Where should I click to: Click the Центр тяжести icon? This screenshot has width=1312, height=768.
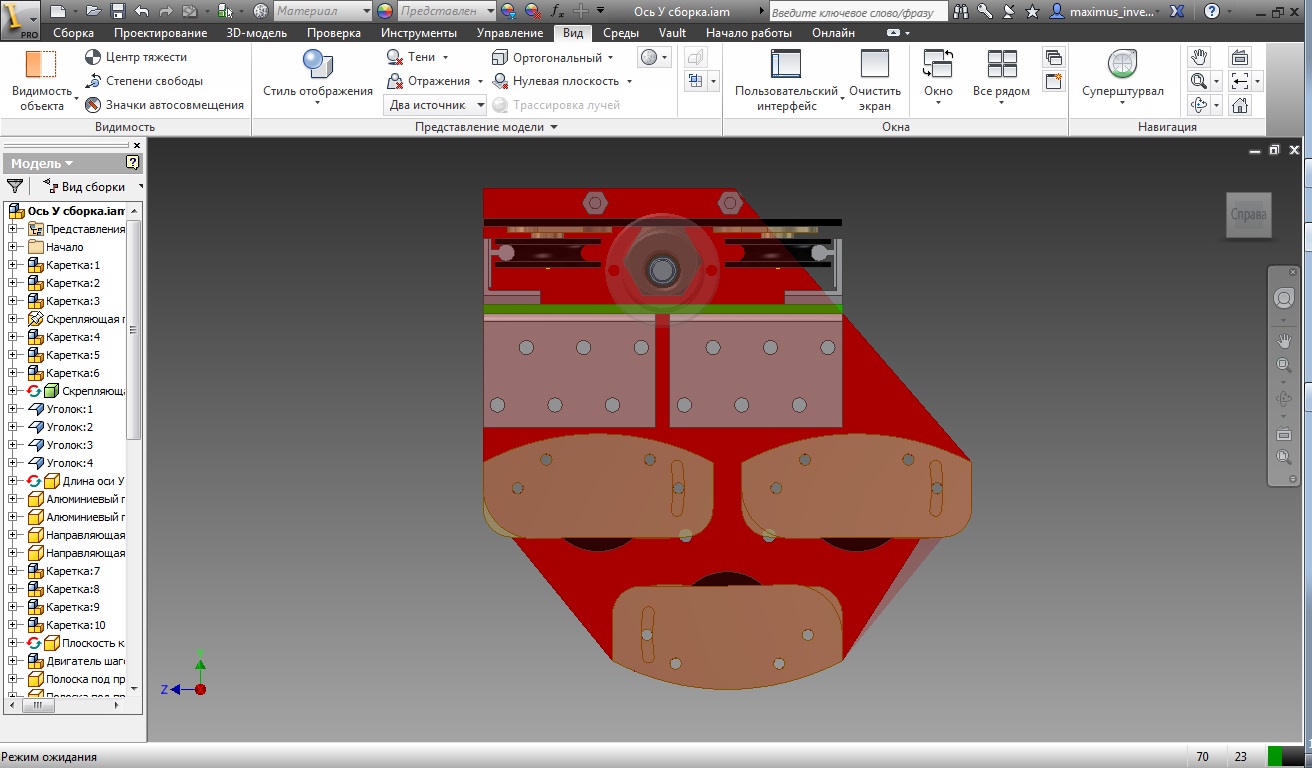(x=93, y=57)
